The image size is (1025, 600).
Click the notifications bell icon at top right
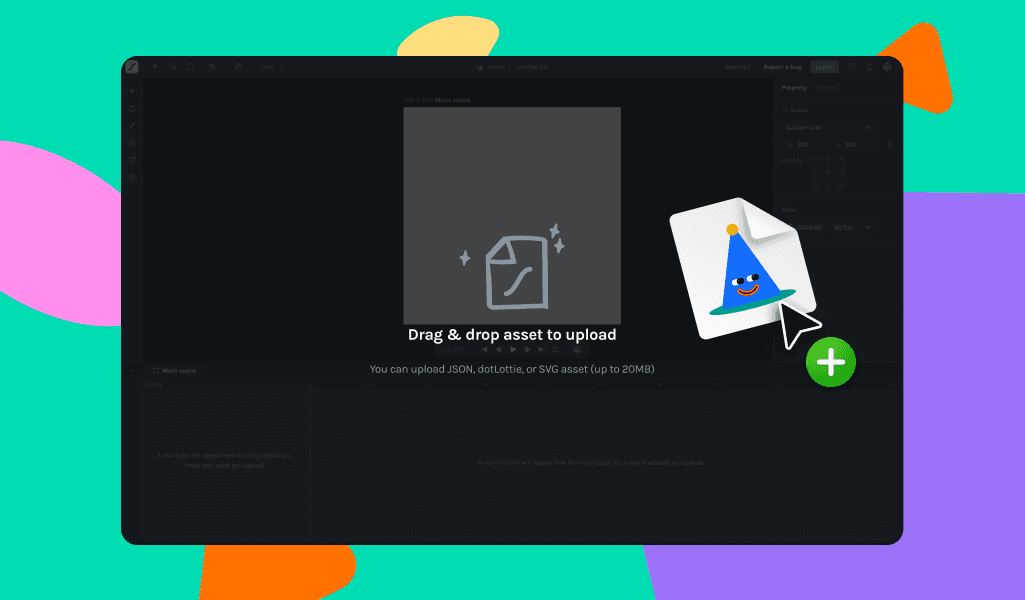click(x=869, y=67)
